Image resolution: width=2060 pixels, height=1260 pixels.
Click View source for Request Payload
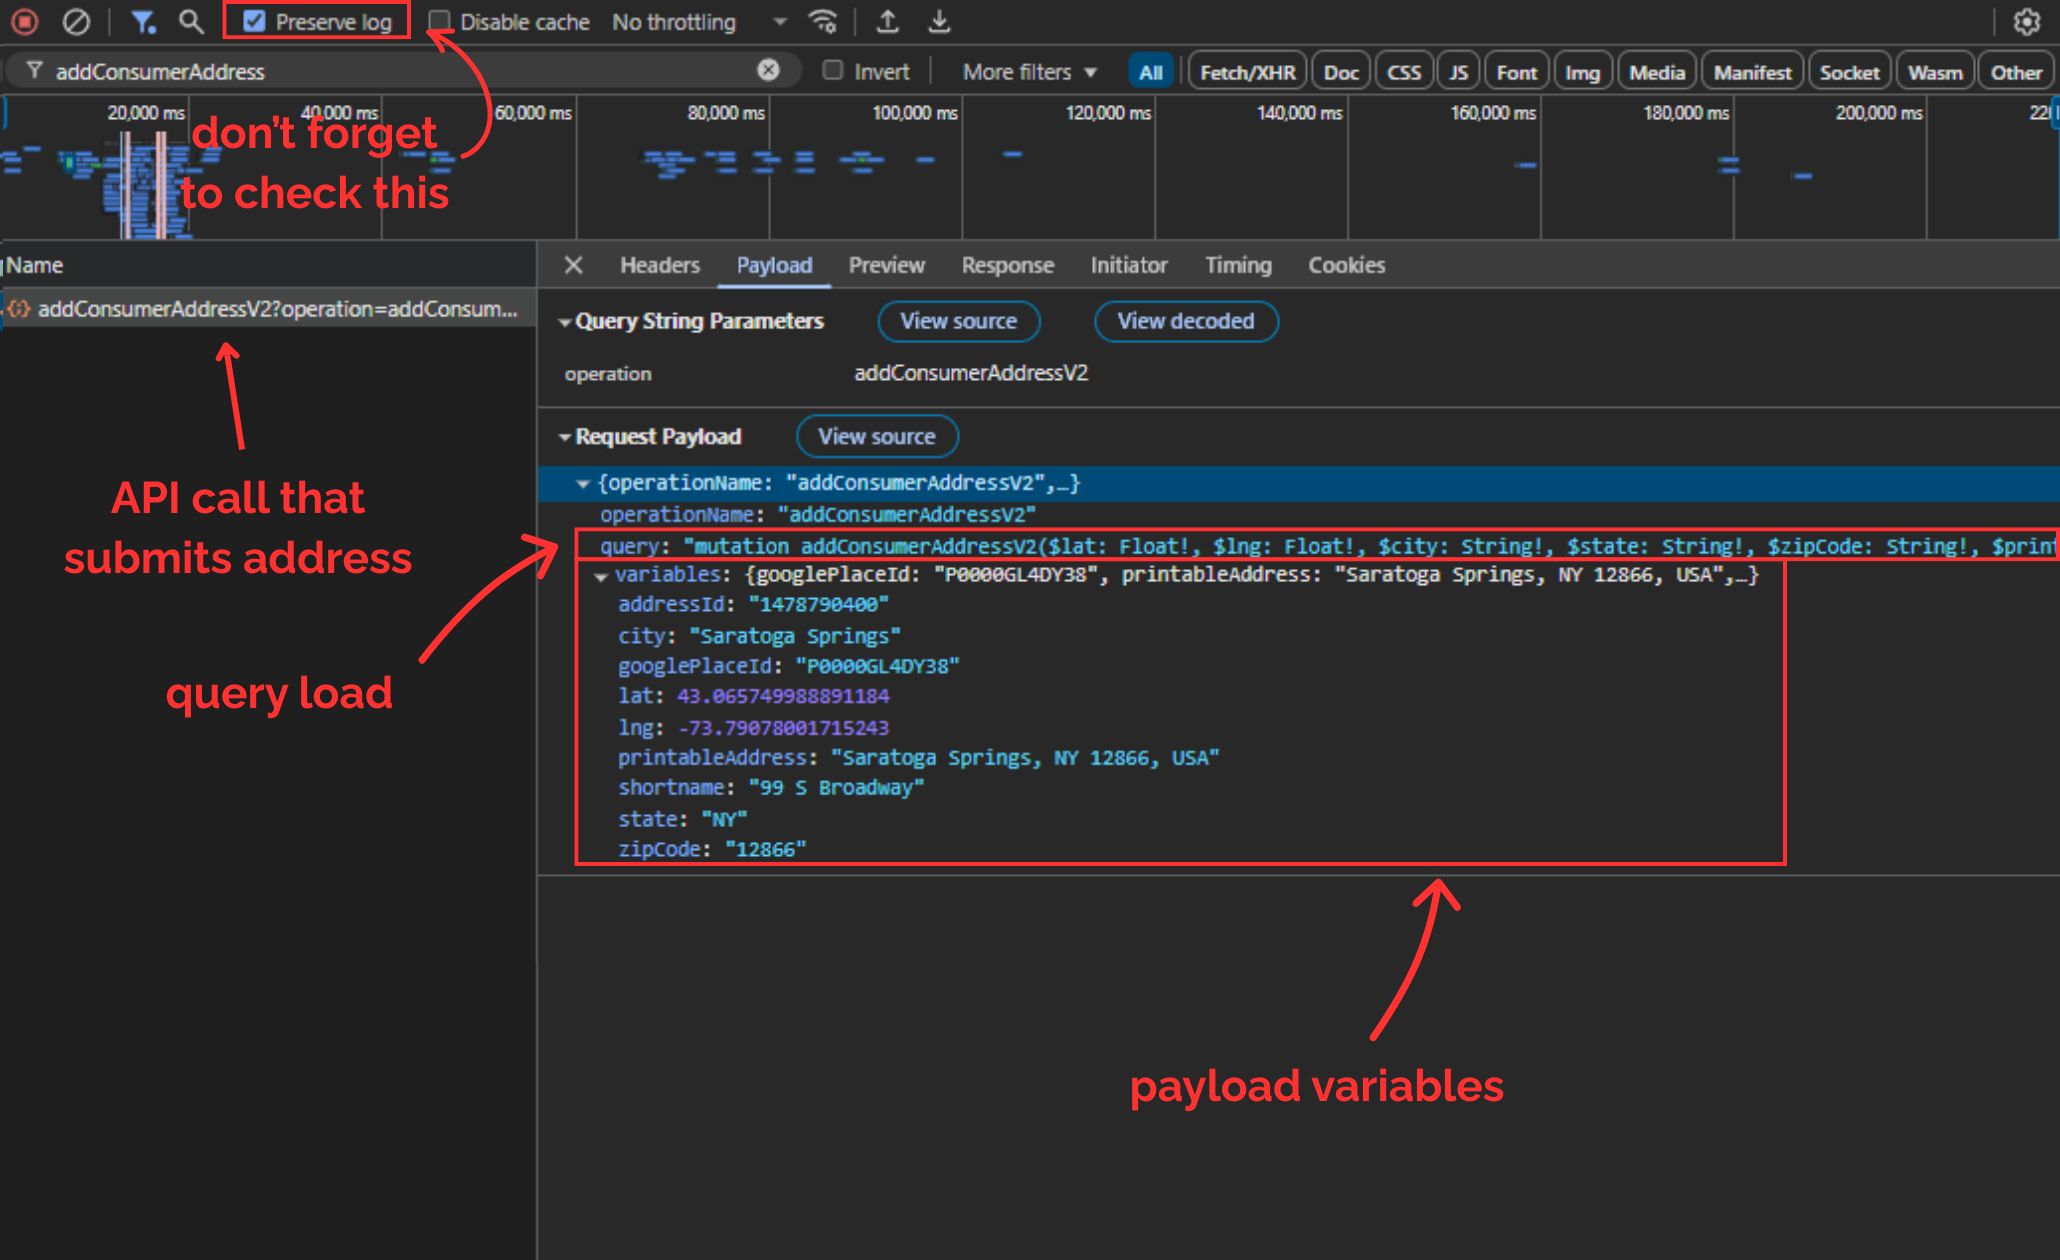tap(877, 436)
